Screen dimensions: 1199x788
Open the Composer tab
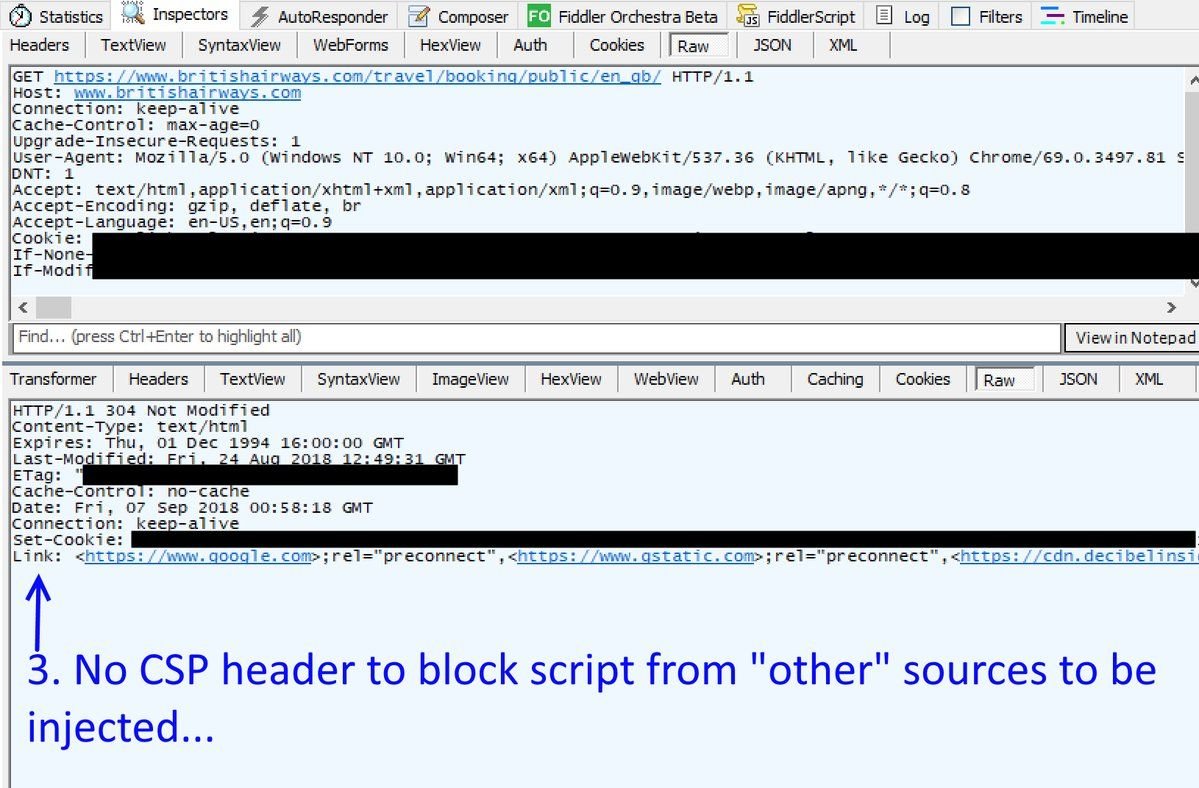(x=458, y=16)
